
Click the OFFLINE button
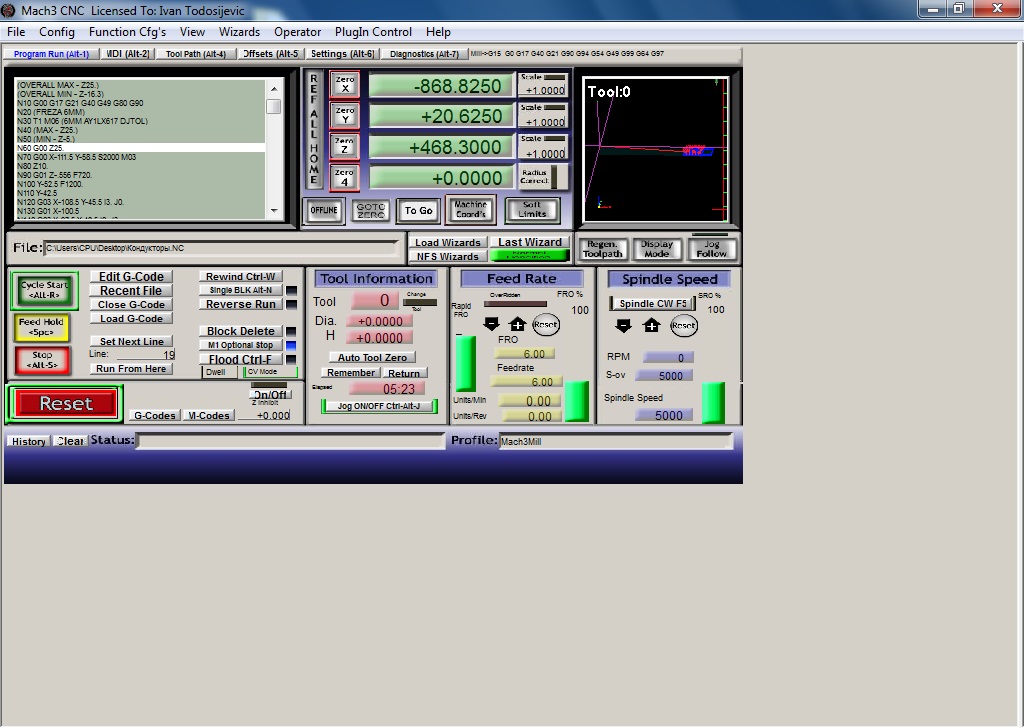pyautogui.click(x=324, y=210)
